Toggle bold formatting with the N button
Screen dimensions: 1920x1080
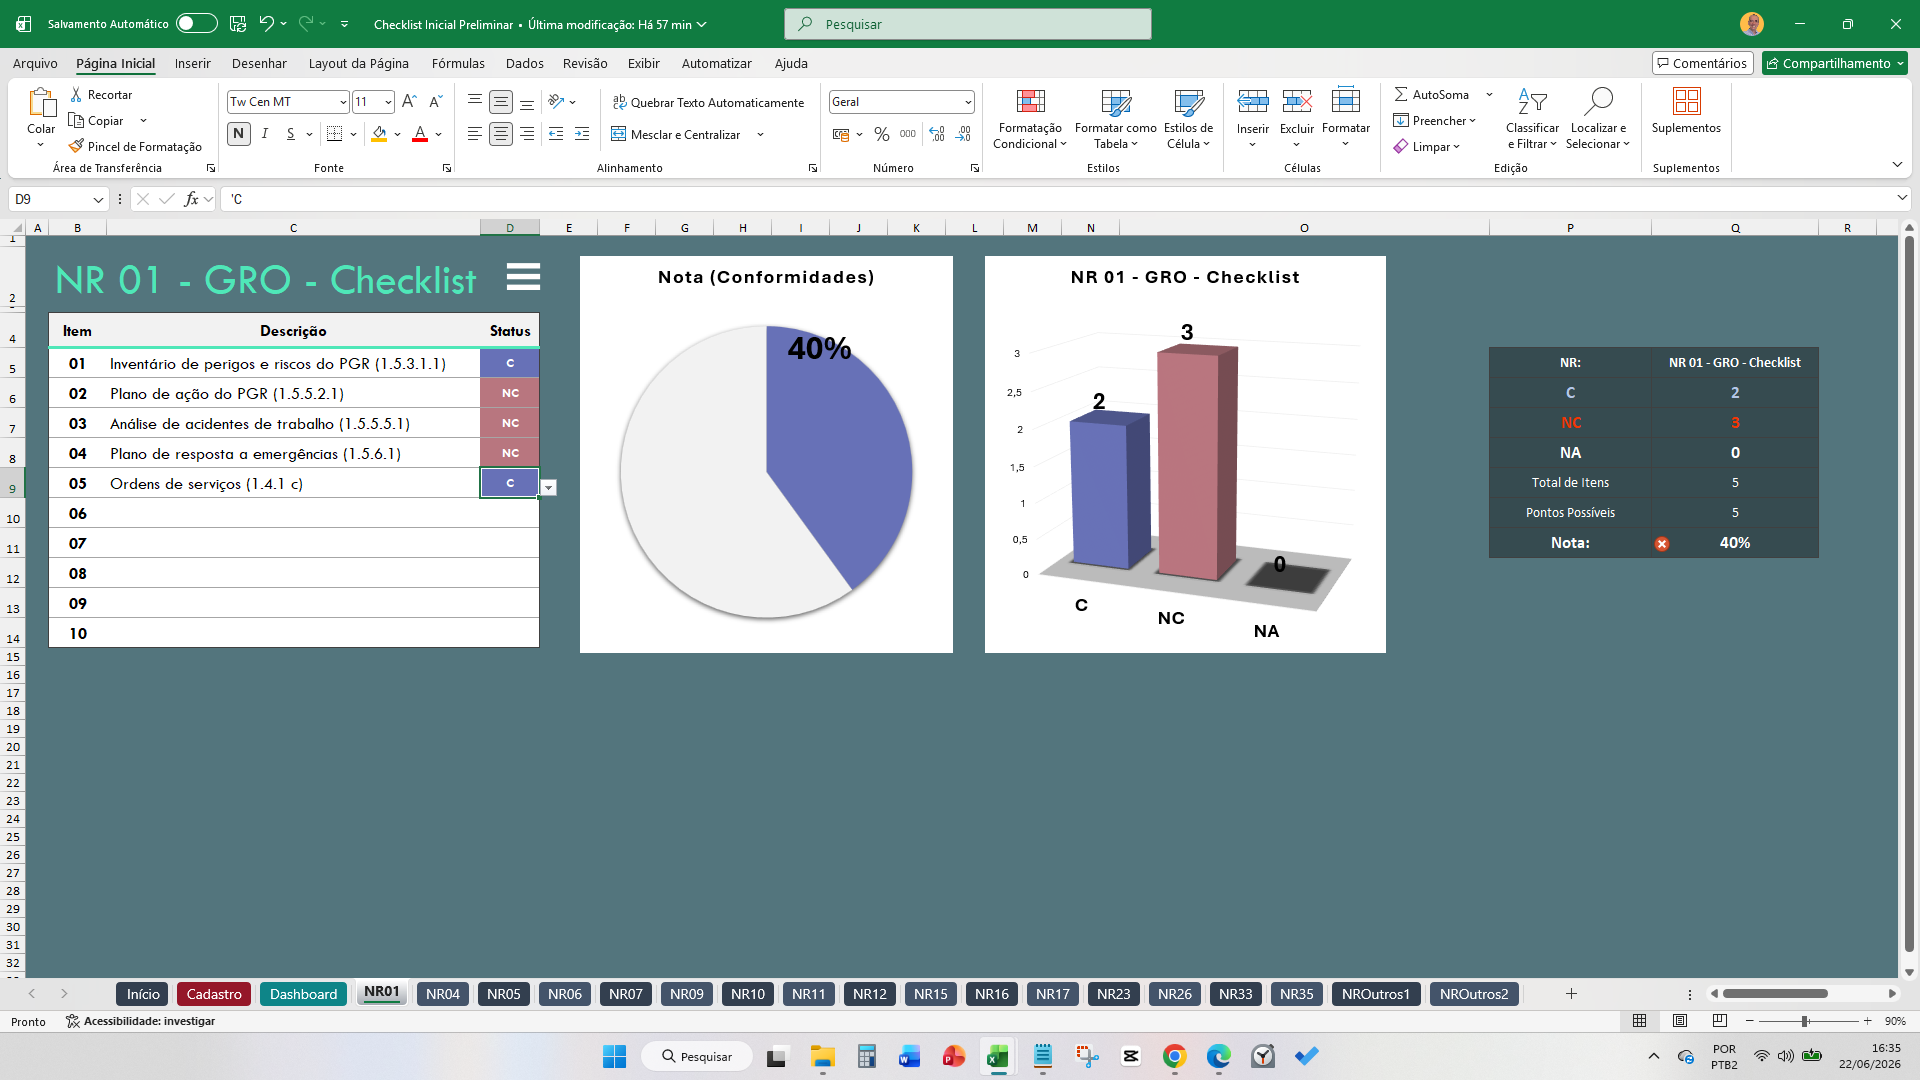[238, 134]
